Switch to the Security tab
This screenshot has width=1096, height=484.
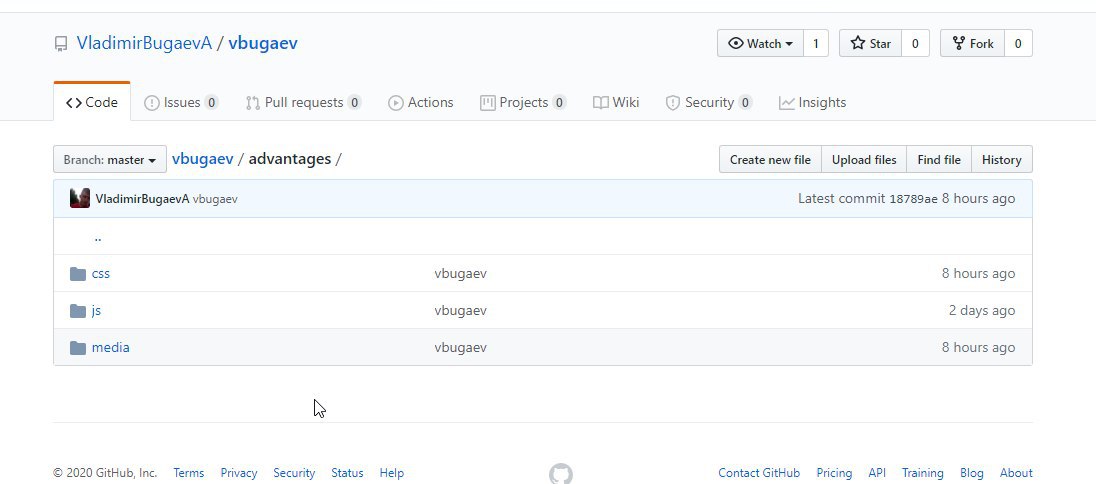[709, 102]
